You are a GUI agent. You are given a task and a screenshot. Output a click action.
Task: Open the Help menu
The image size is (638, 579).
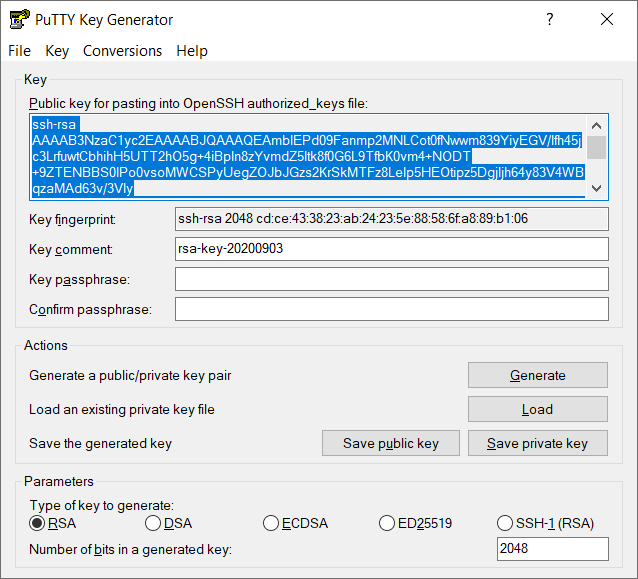pyautogui.click(x=192, y=51)
